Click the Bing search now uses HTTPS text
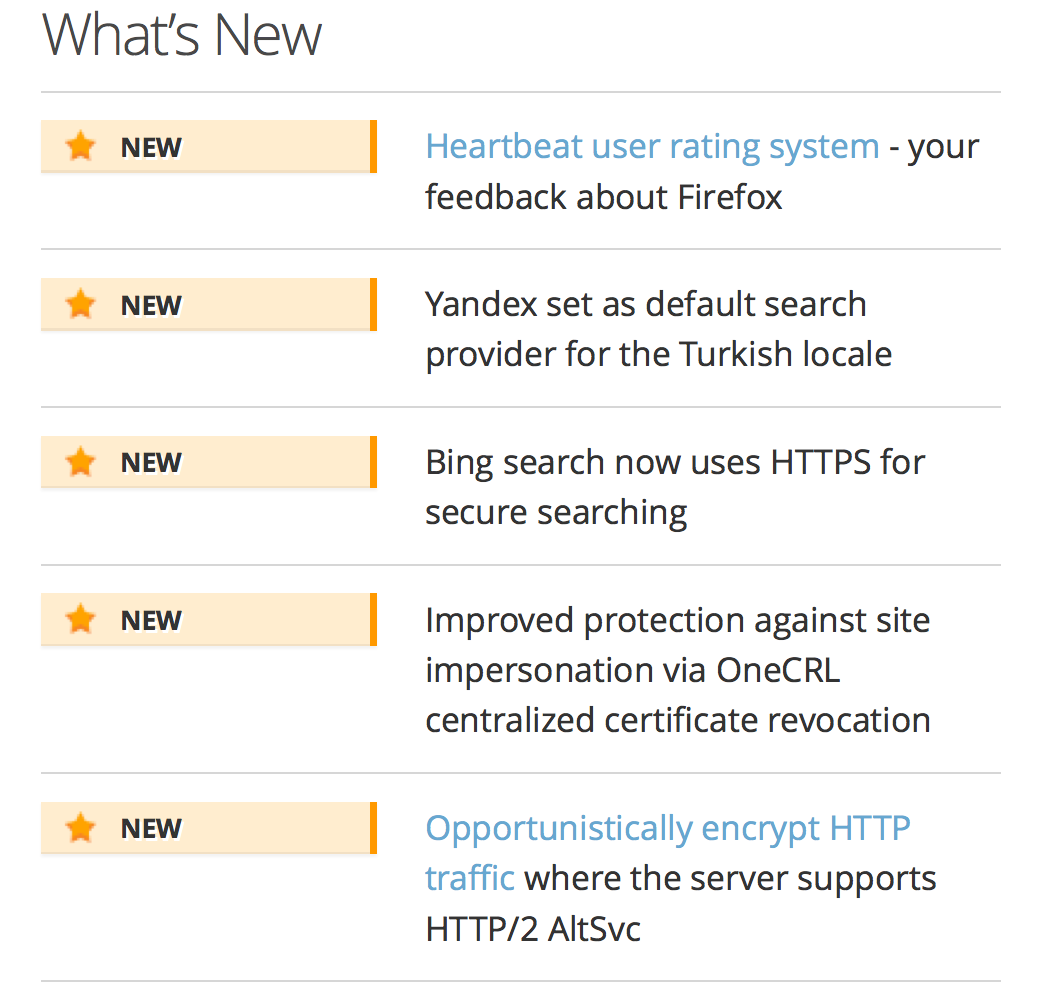The image size is (1042, 984). point(675,463)
